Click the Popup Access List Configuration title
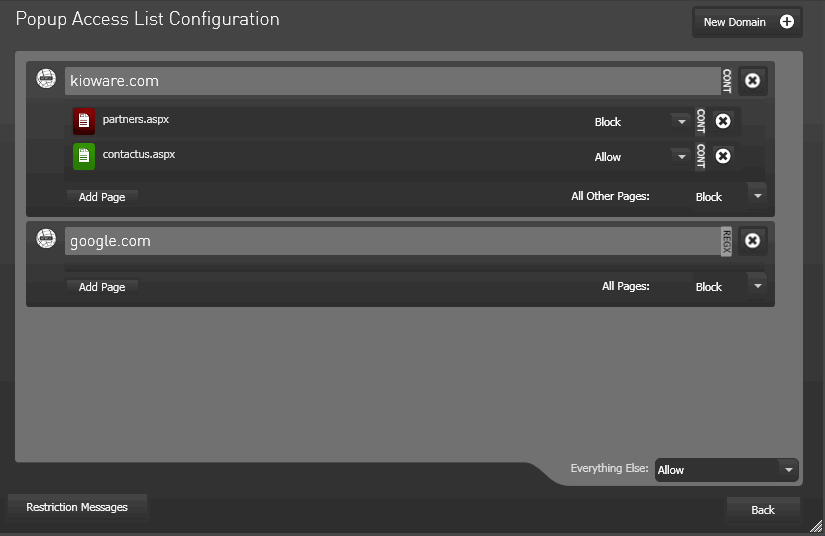The height and width of the screenshot is (536, 825). [x=147, y=19]
